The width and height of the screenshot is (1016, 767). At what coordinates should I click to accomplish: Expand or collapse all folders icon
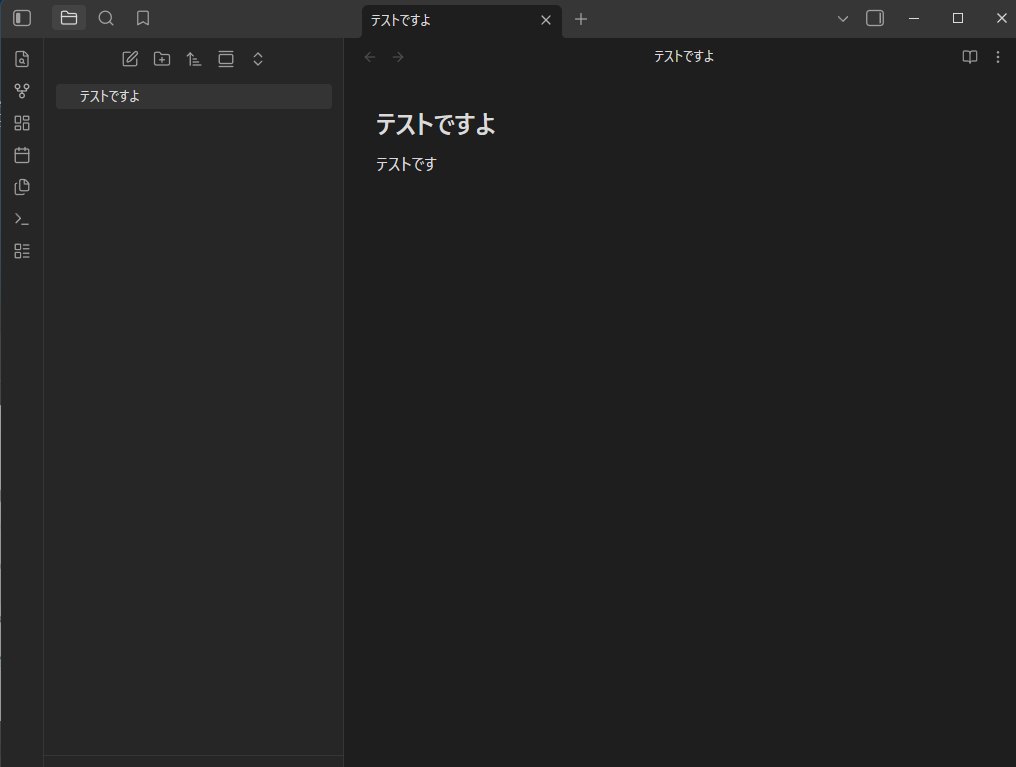pyautogui.click(x=258, y=59)
